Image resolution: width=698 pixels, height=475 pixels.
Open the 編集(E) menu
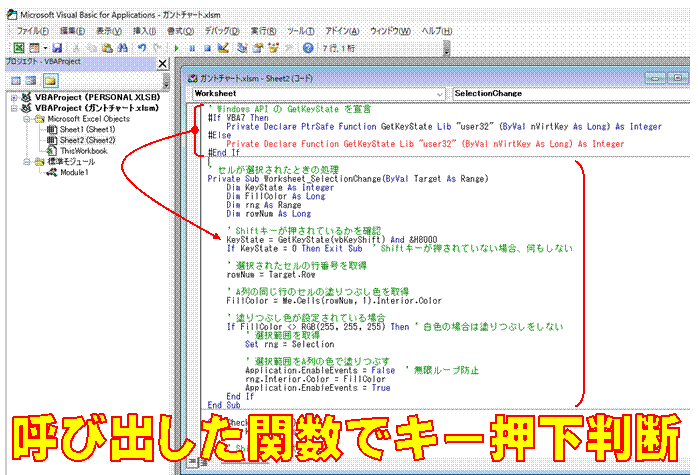pos(72,31)
